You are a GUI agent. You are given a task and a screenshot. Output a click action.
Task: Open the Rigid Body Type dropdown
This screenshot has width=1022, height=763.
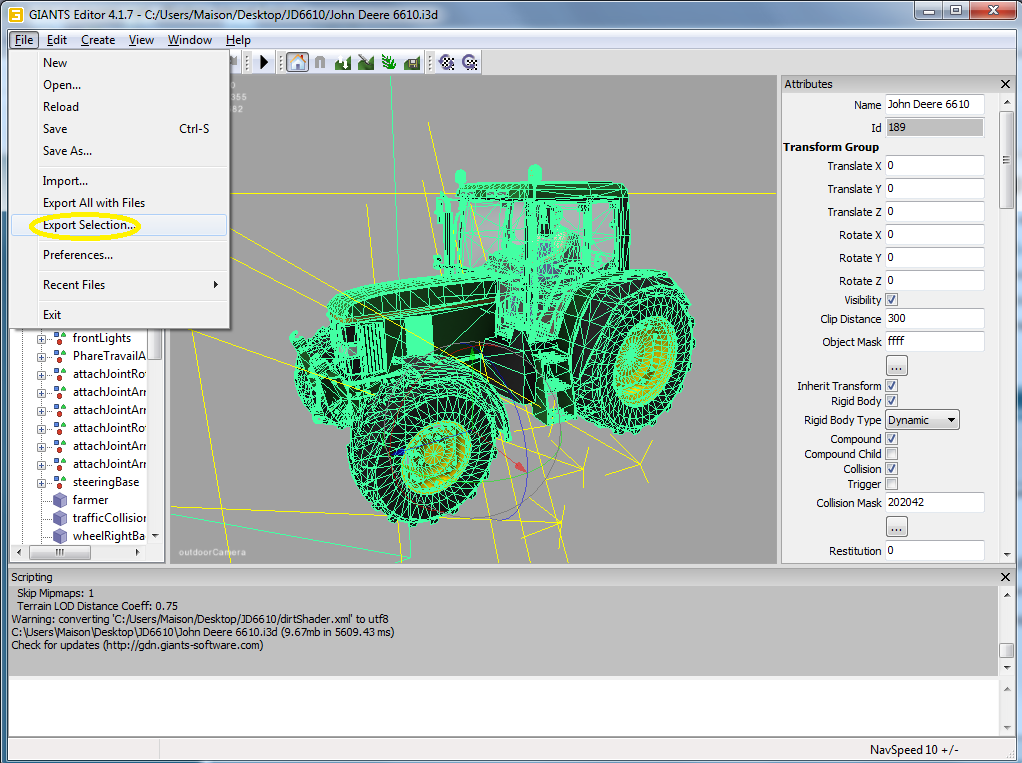[x=922, y=420]
